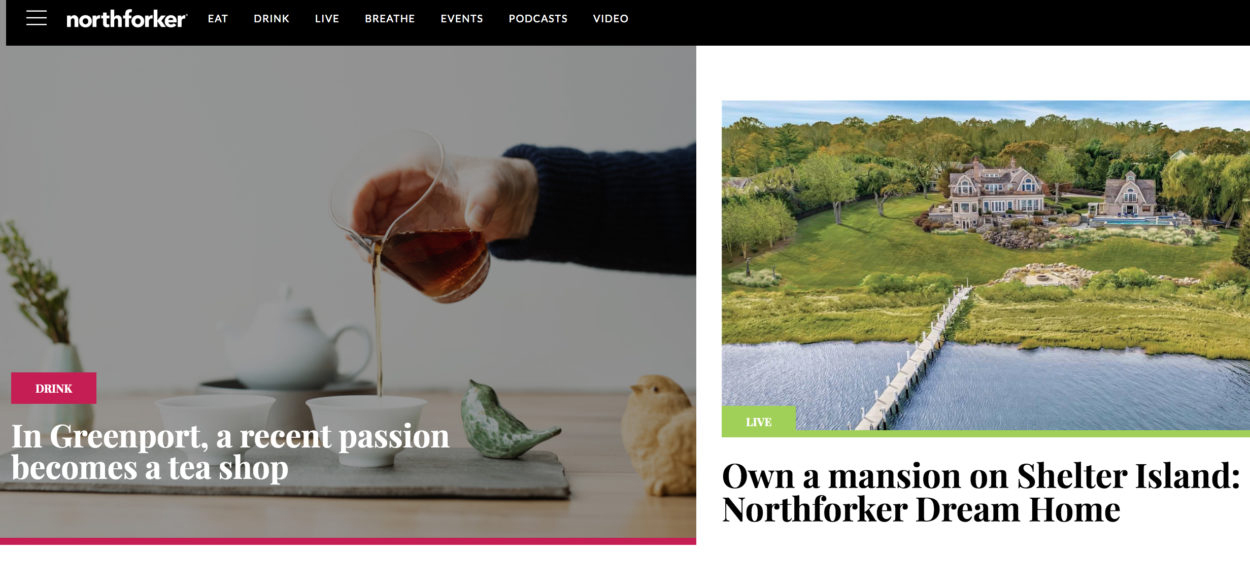
Task: Open Shelter Island mansion Dream Home headline
Action: pyautogui.click(x=981, y=492)
